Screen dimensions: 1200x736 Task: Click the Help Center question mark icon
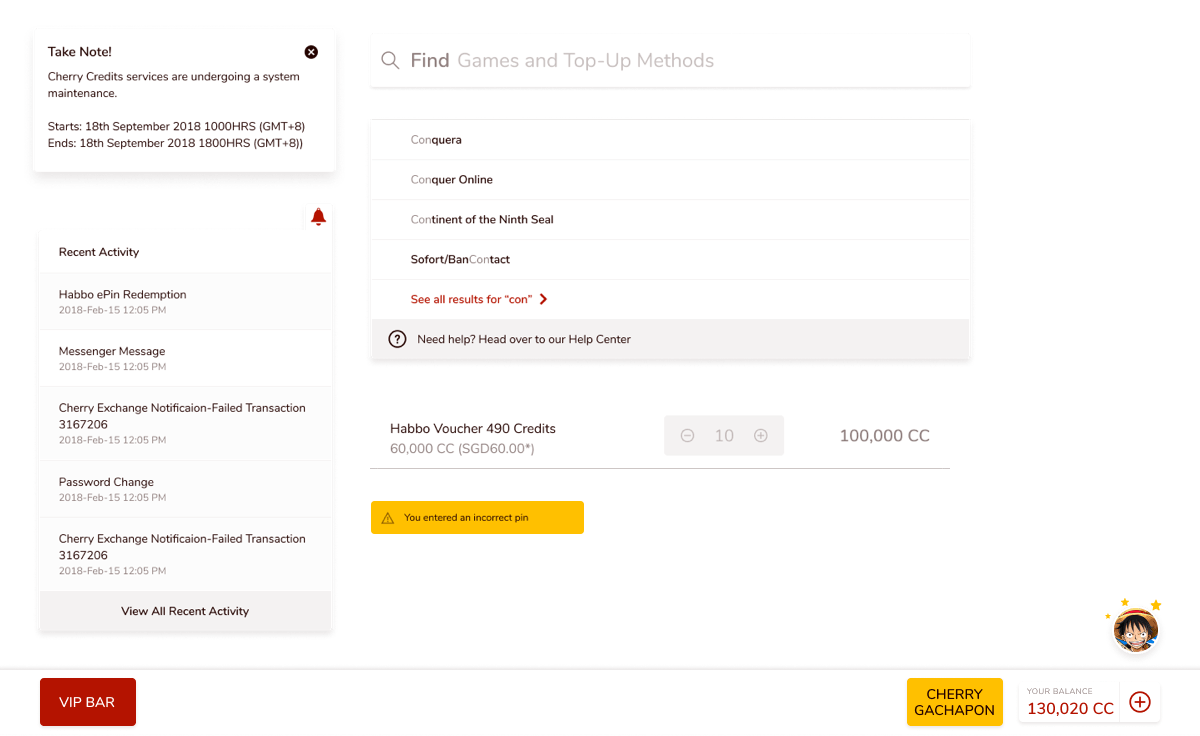tap(397, 339)
